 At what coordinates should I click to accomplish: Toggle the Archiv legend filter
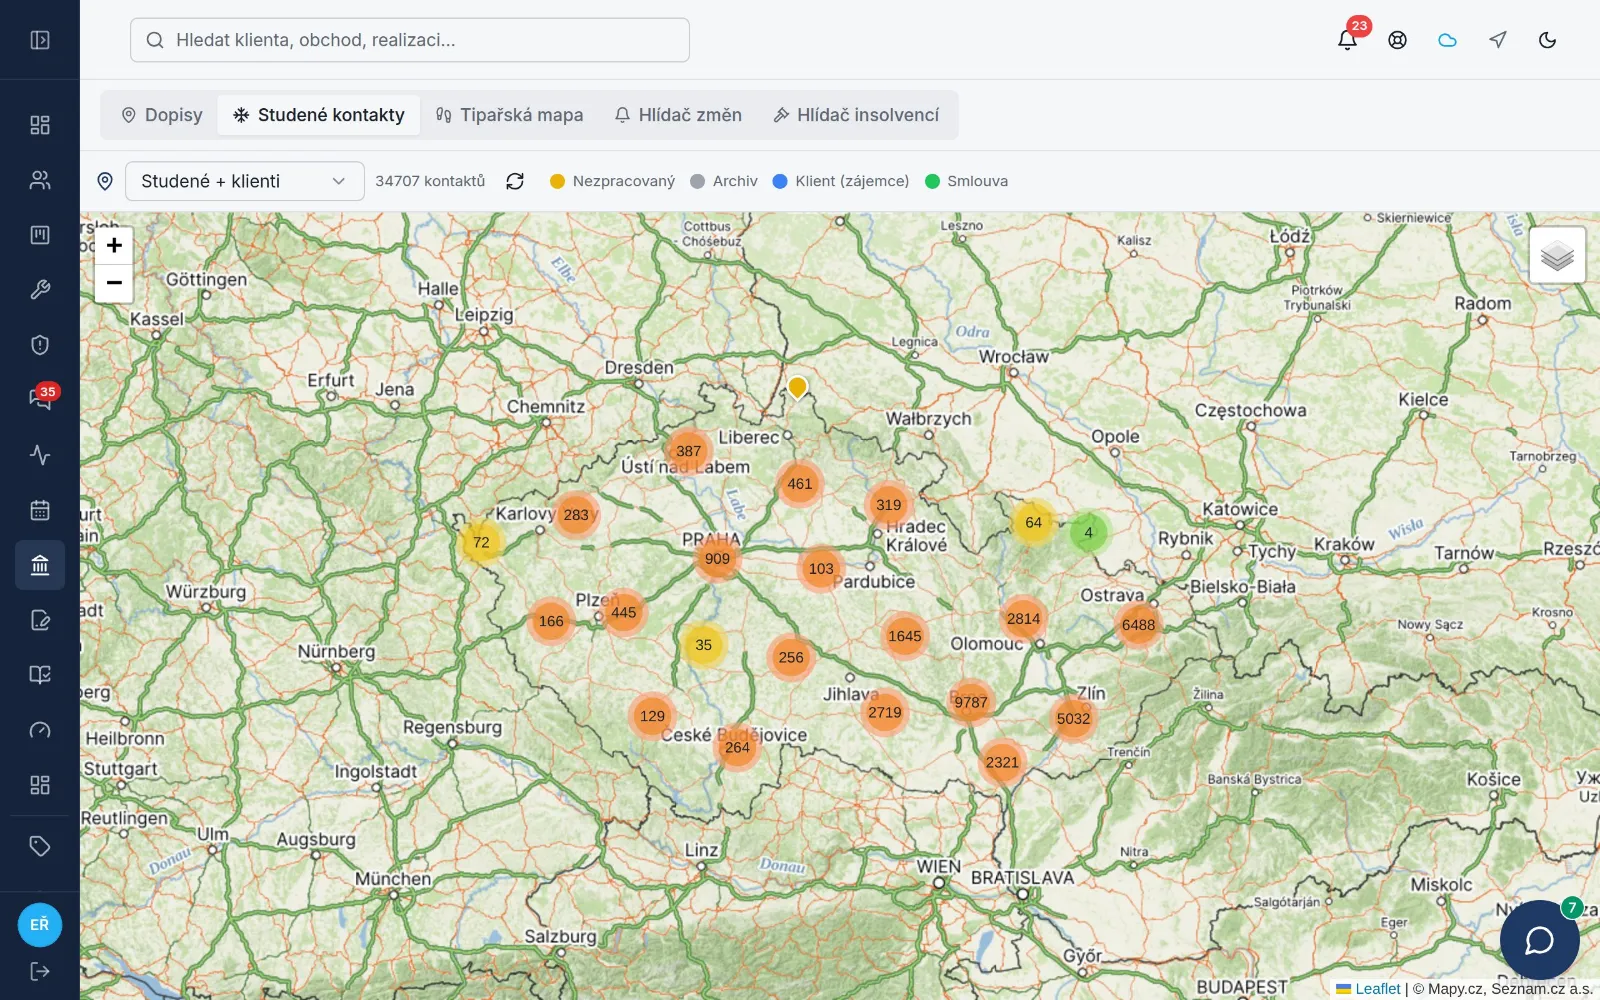[724, 181]
